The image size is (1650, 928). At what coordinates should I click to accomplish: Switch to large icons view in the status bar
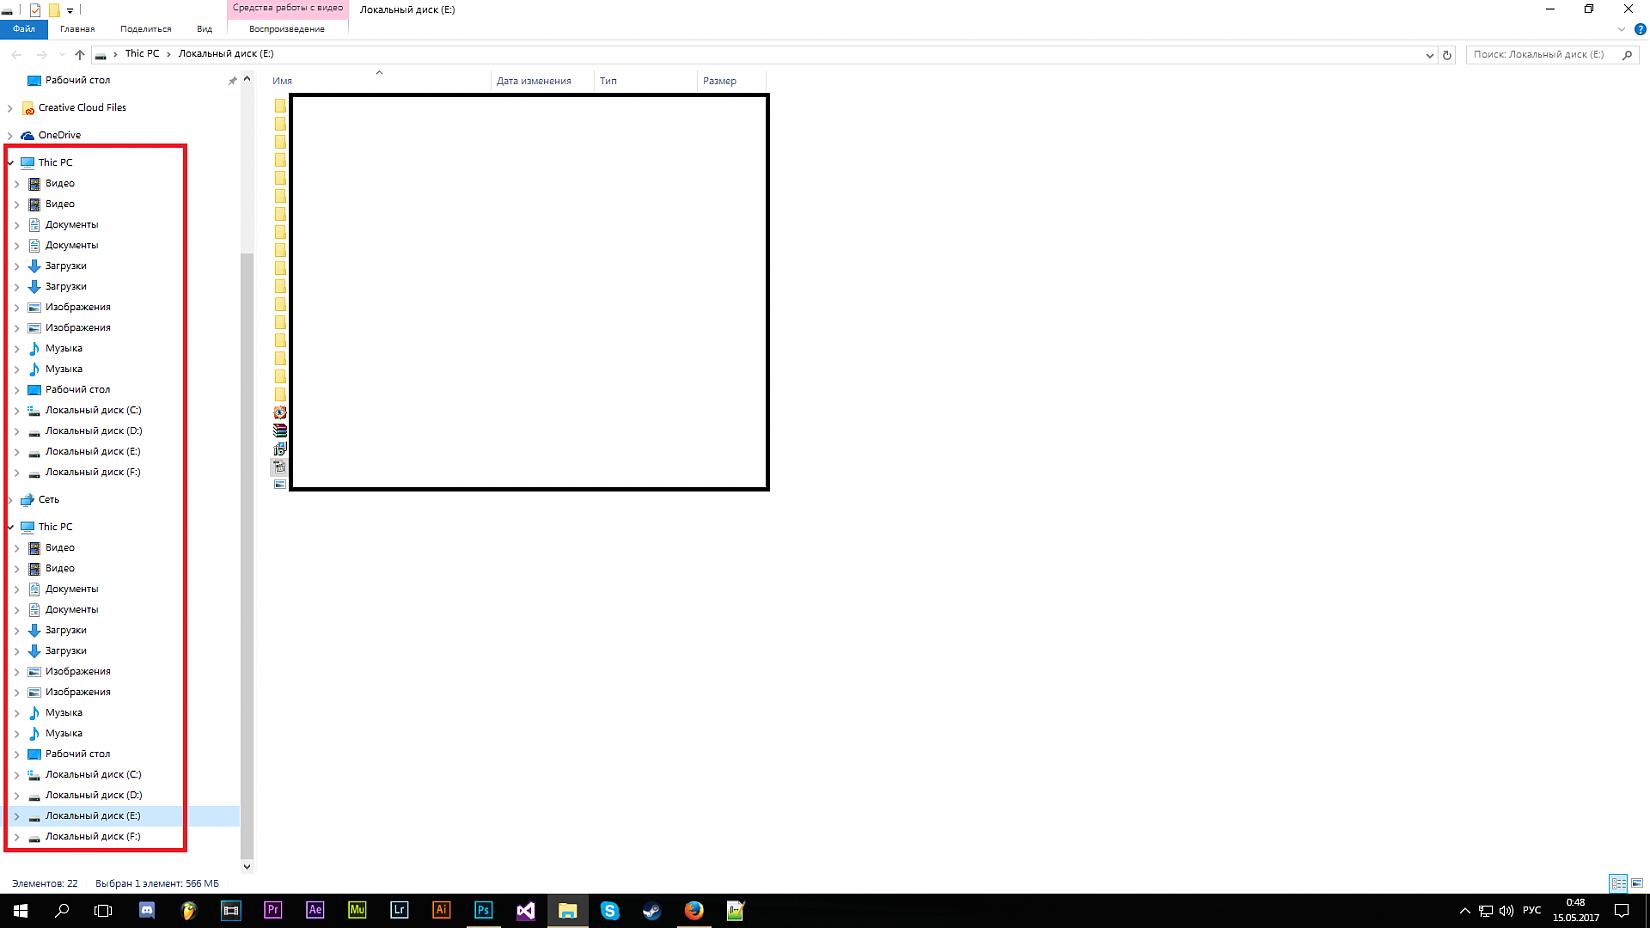(x=1636, y=883)
